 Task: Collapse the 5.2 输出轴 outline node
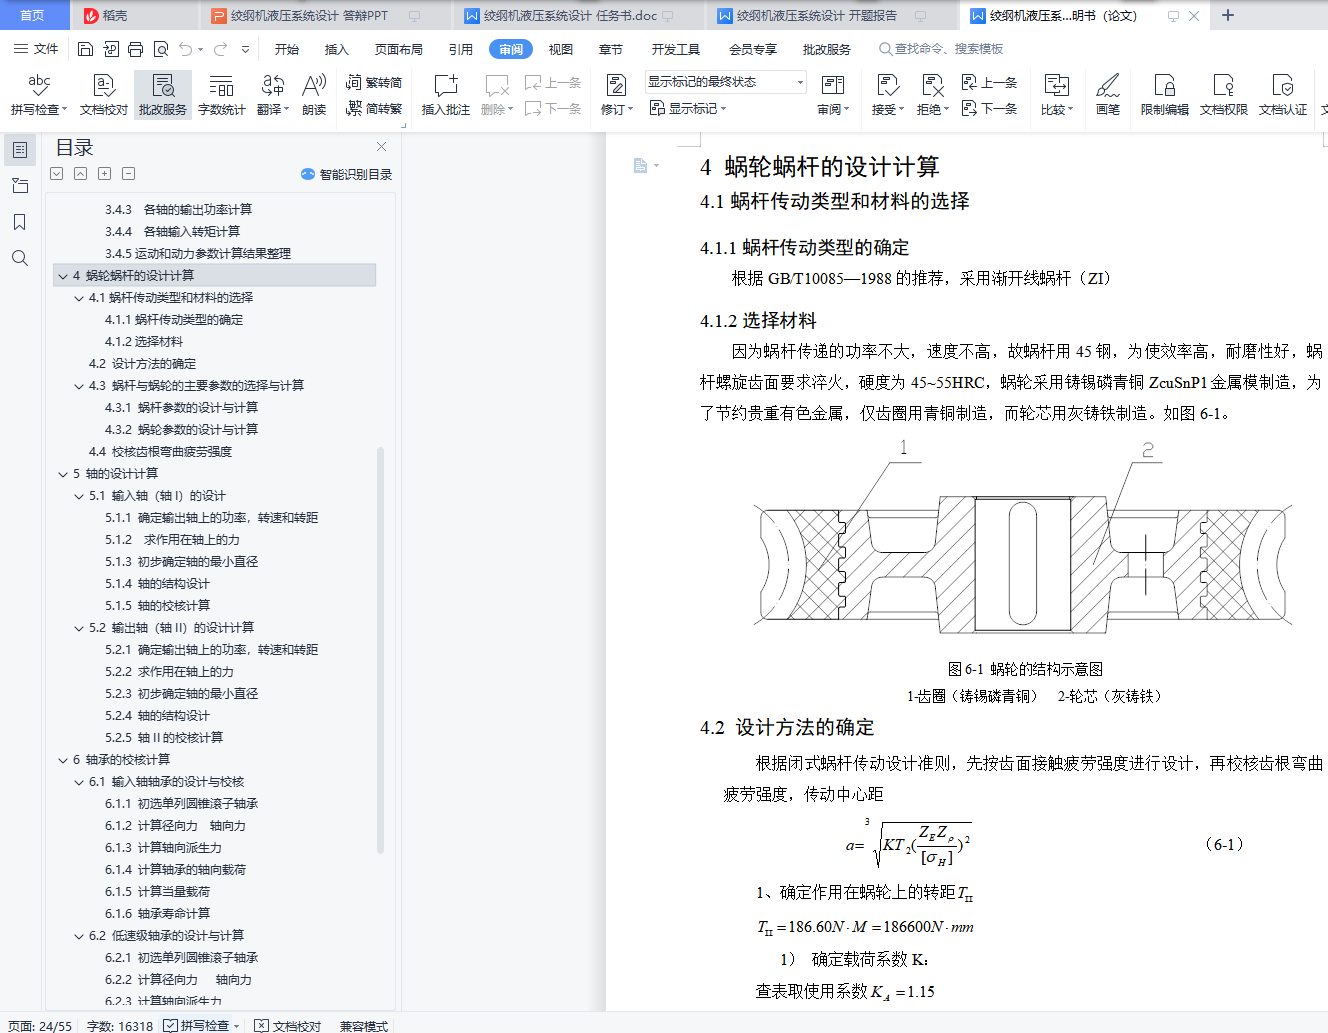click(79, 628)
